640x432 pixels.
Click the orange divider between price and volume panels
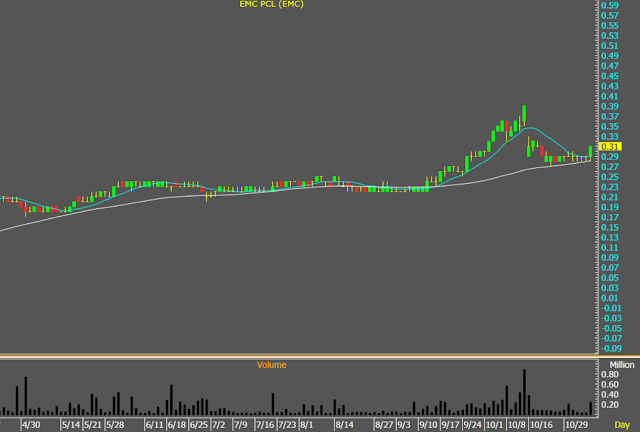click(x=299, y=357)
